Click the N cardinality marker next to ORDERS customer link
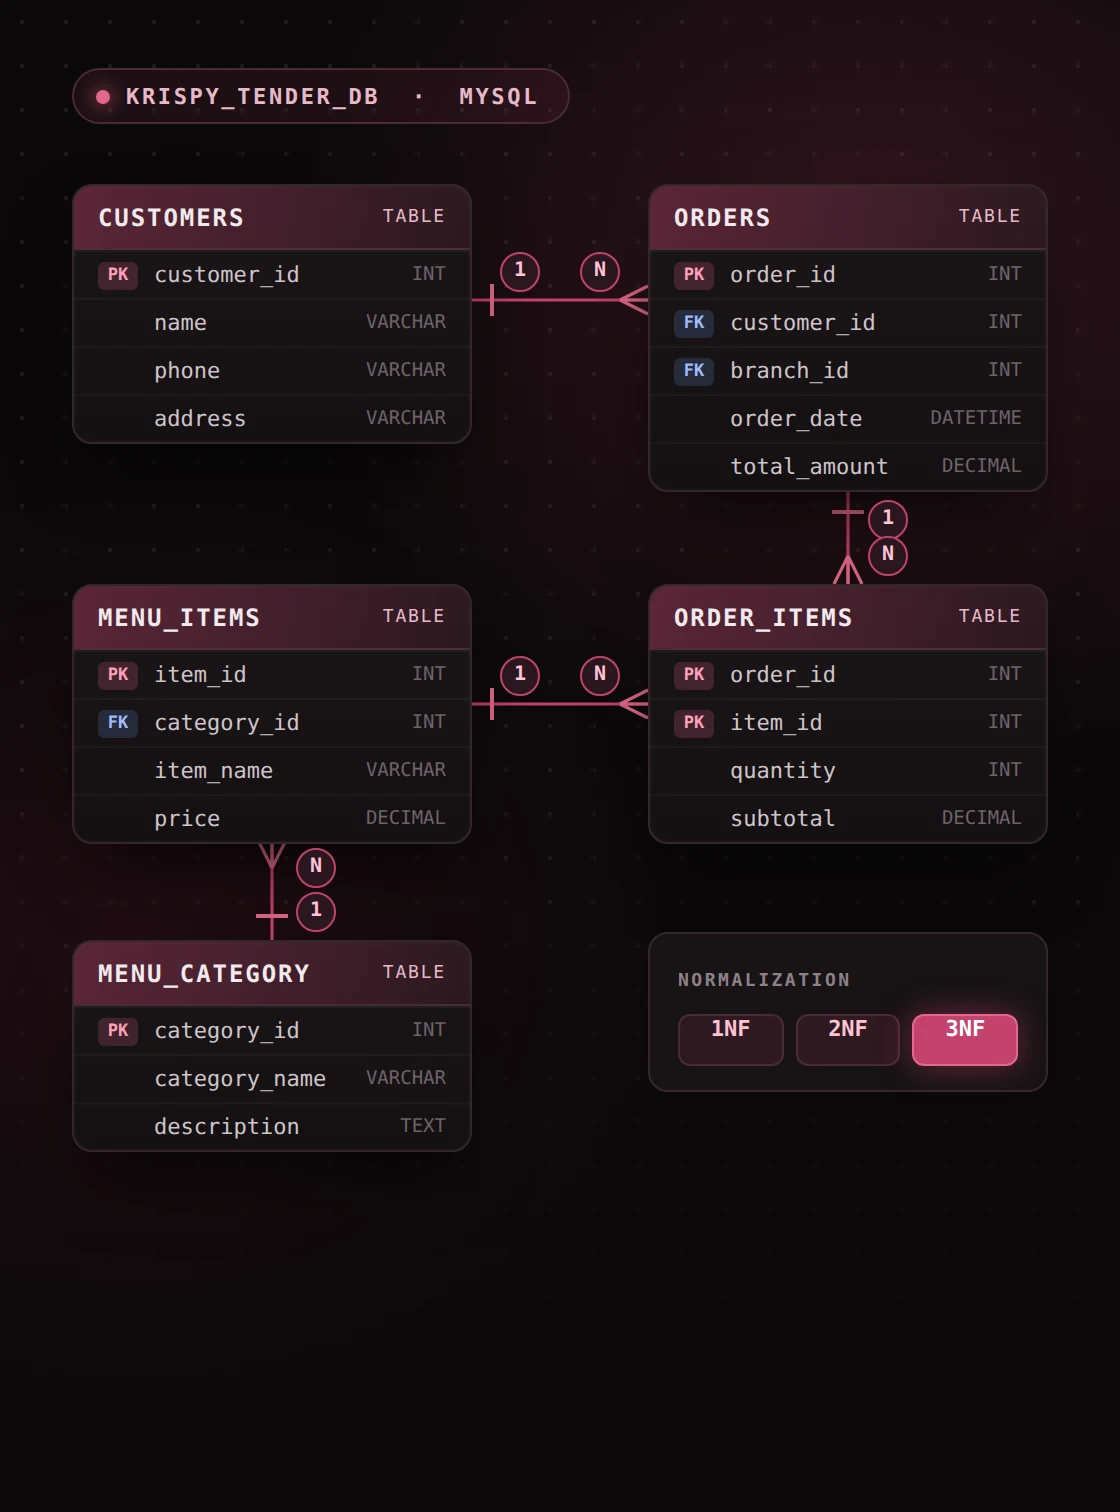 pyautogui.click(x=600, y=271)
